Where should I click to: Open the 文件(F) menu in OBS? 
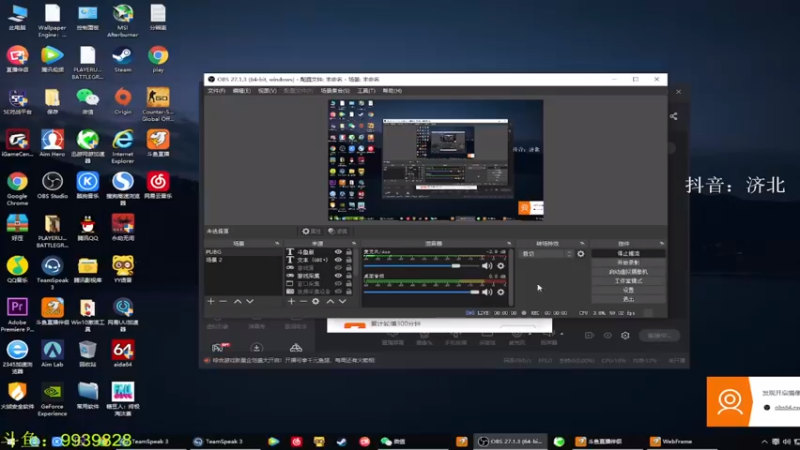pyautogui.click(x=216, y=91)
